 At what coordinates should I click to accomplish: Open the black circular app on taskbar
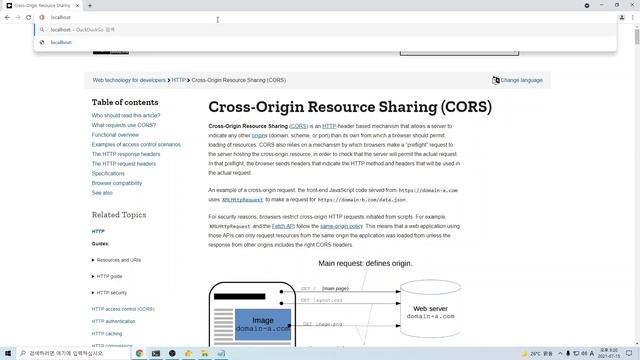click(172, 353)
